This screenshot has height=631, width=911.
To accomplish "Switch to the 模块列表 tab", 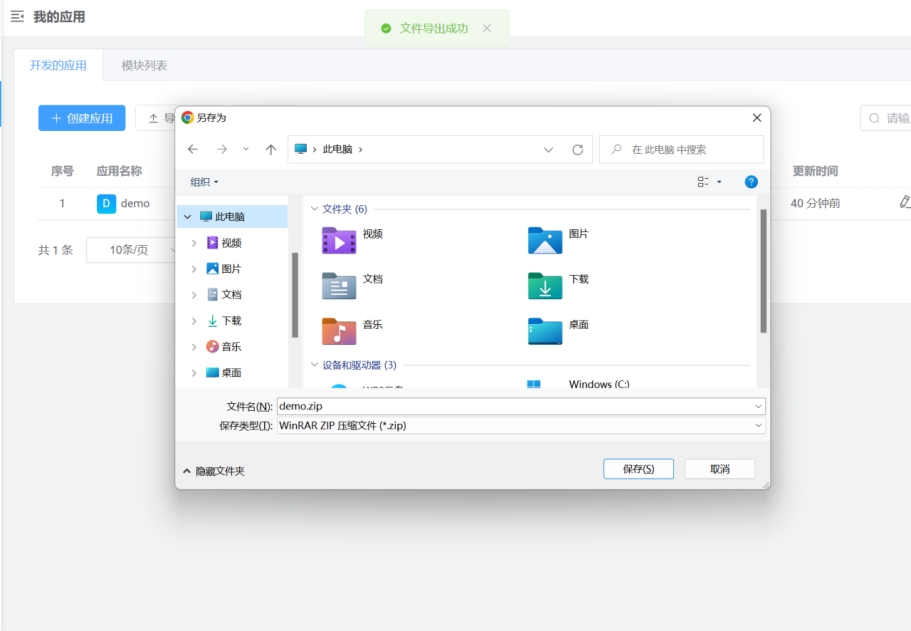I will point(144,65).
